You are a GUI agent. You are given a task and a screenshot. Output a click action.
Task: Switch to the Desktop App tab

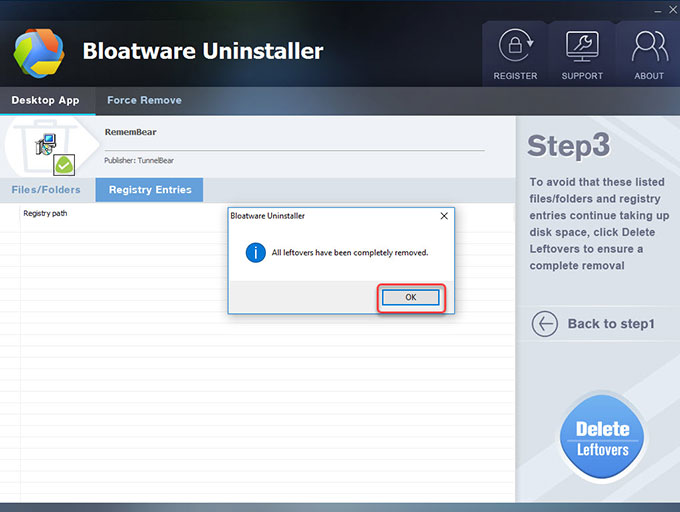[x=46, y=100]
